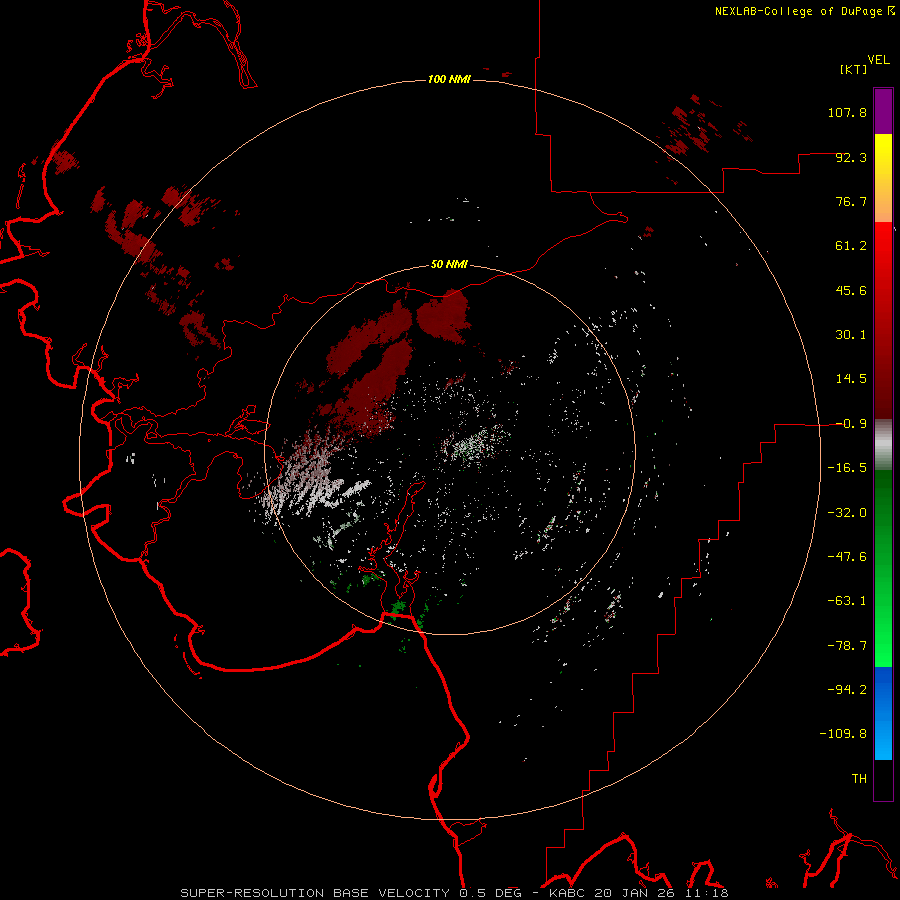
Task: Click the -78.7 velocity scale value
Action: pyautogui.click(x=847, y=646)
